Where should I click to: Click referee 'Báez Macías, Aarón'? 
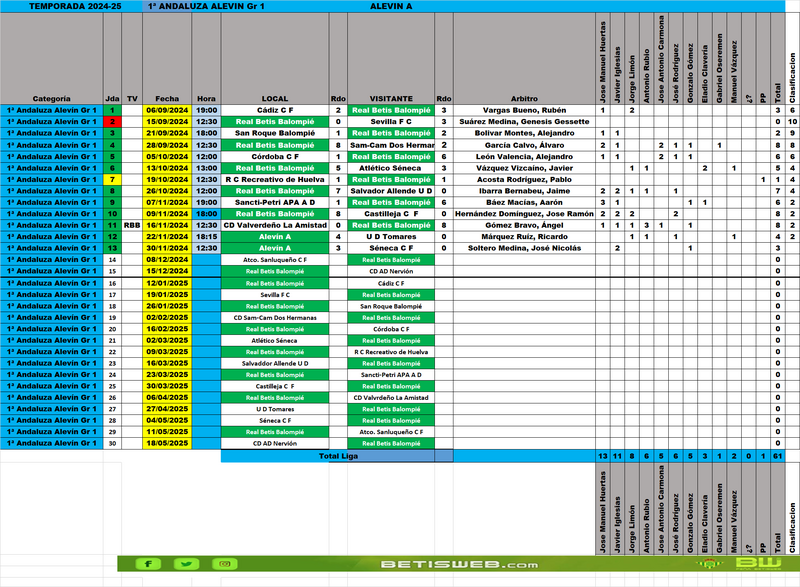(x=524, y=202)
